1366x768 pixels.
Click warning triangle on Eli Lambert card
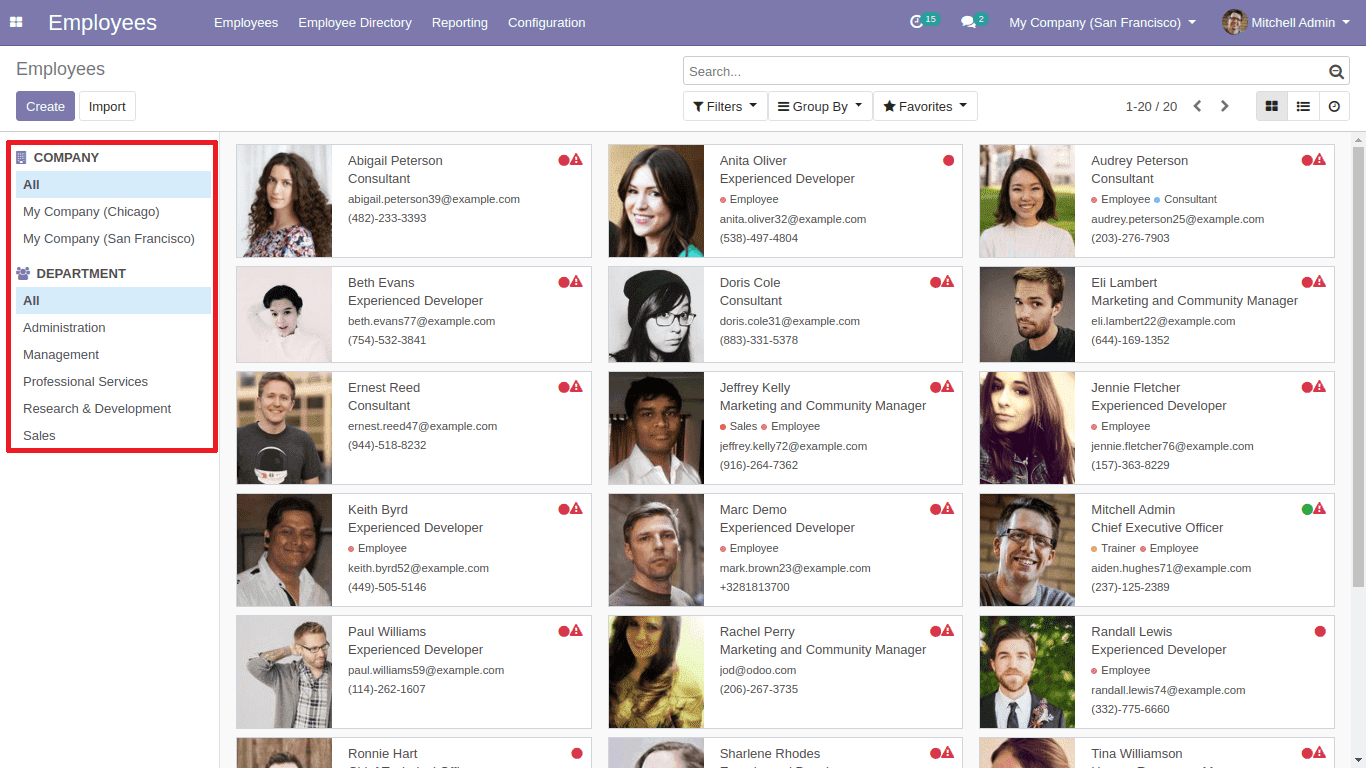[x=1319, y=282]
